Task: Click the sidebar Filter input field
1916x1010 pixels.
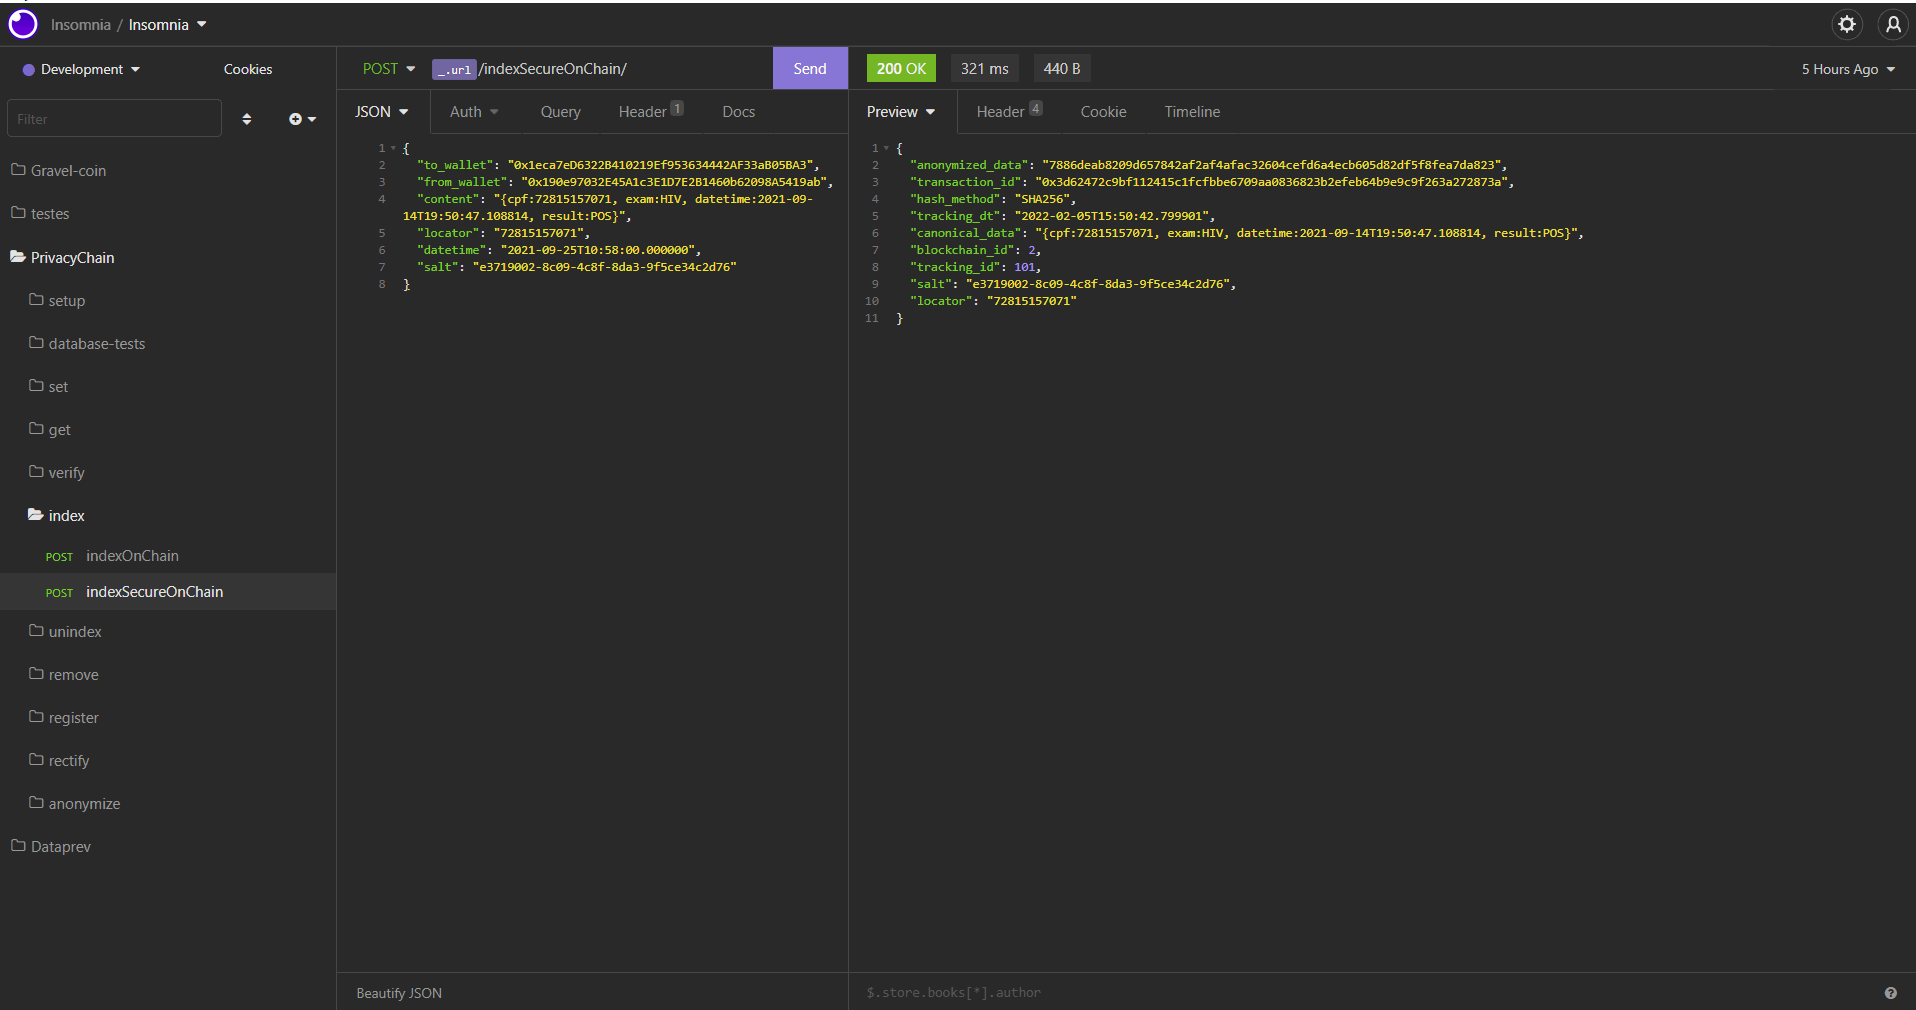Action: click(114, 119)
